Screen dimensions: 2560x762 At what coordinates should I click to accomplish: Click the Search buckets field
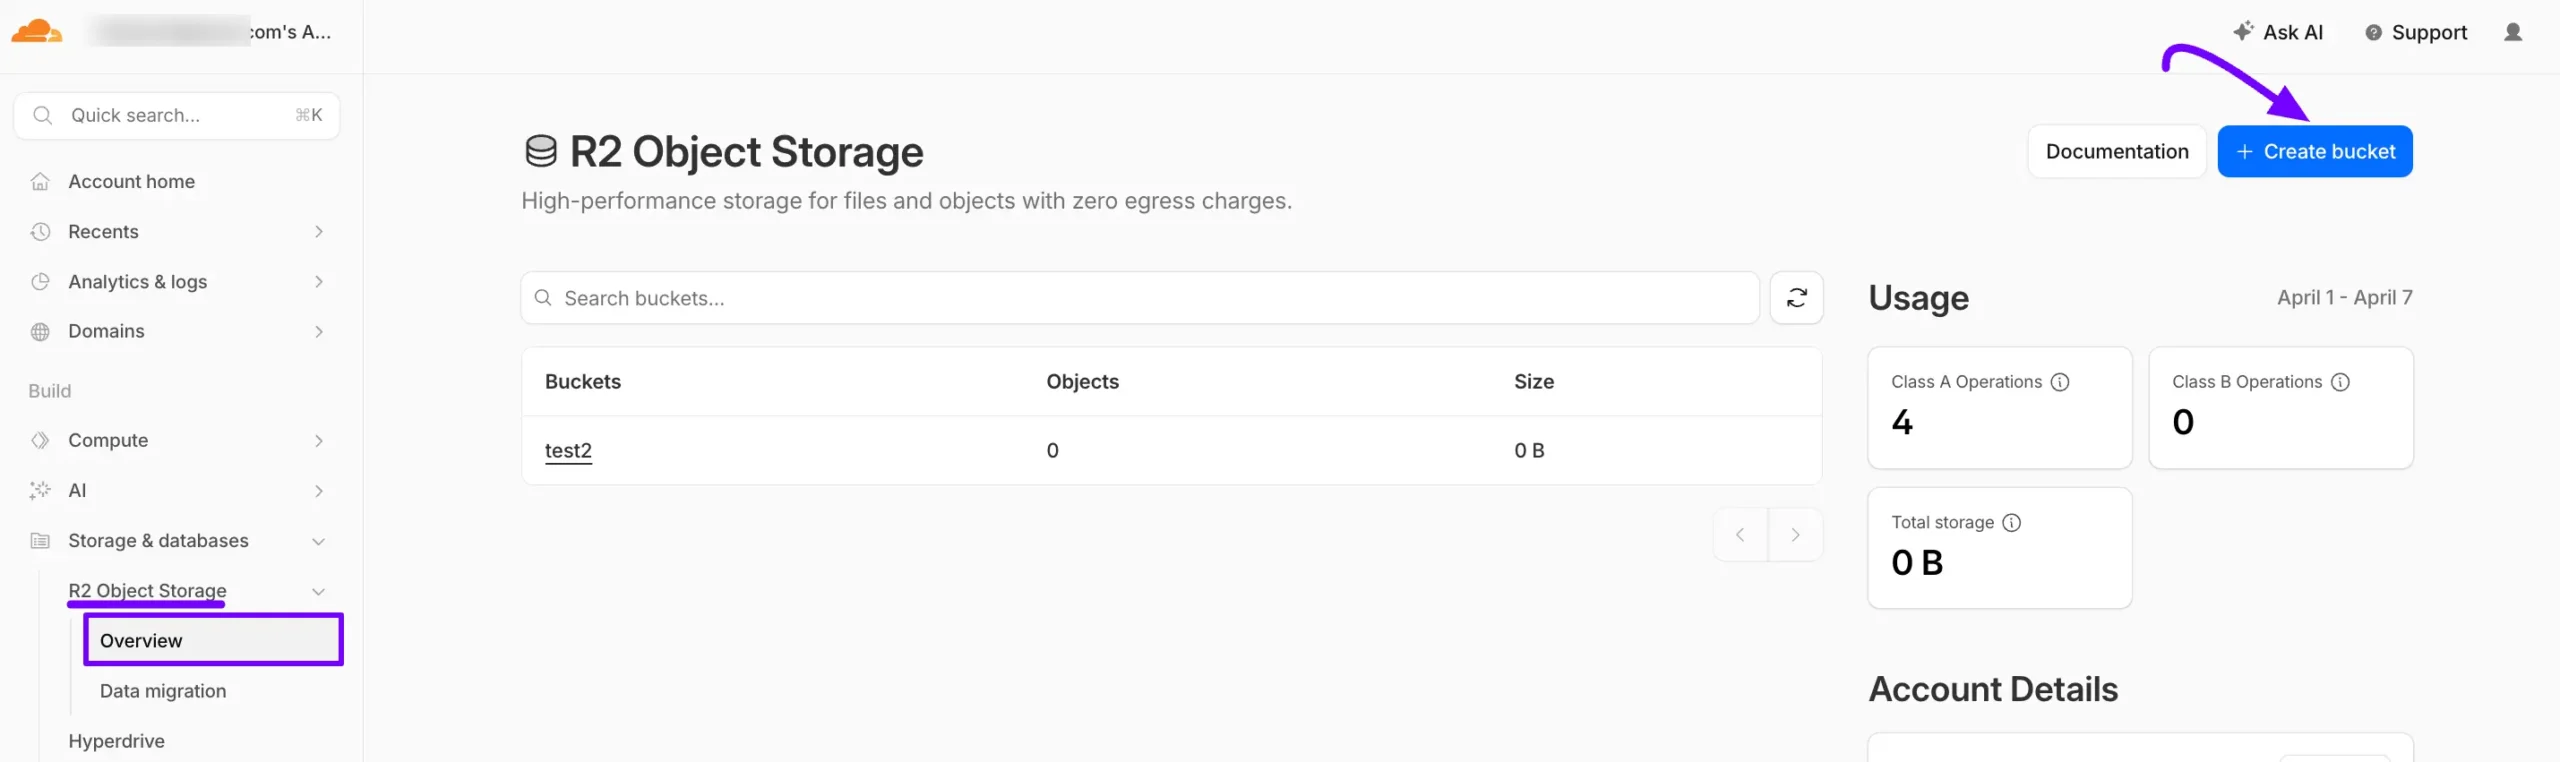(x=1140, y=298)
